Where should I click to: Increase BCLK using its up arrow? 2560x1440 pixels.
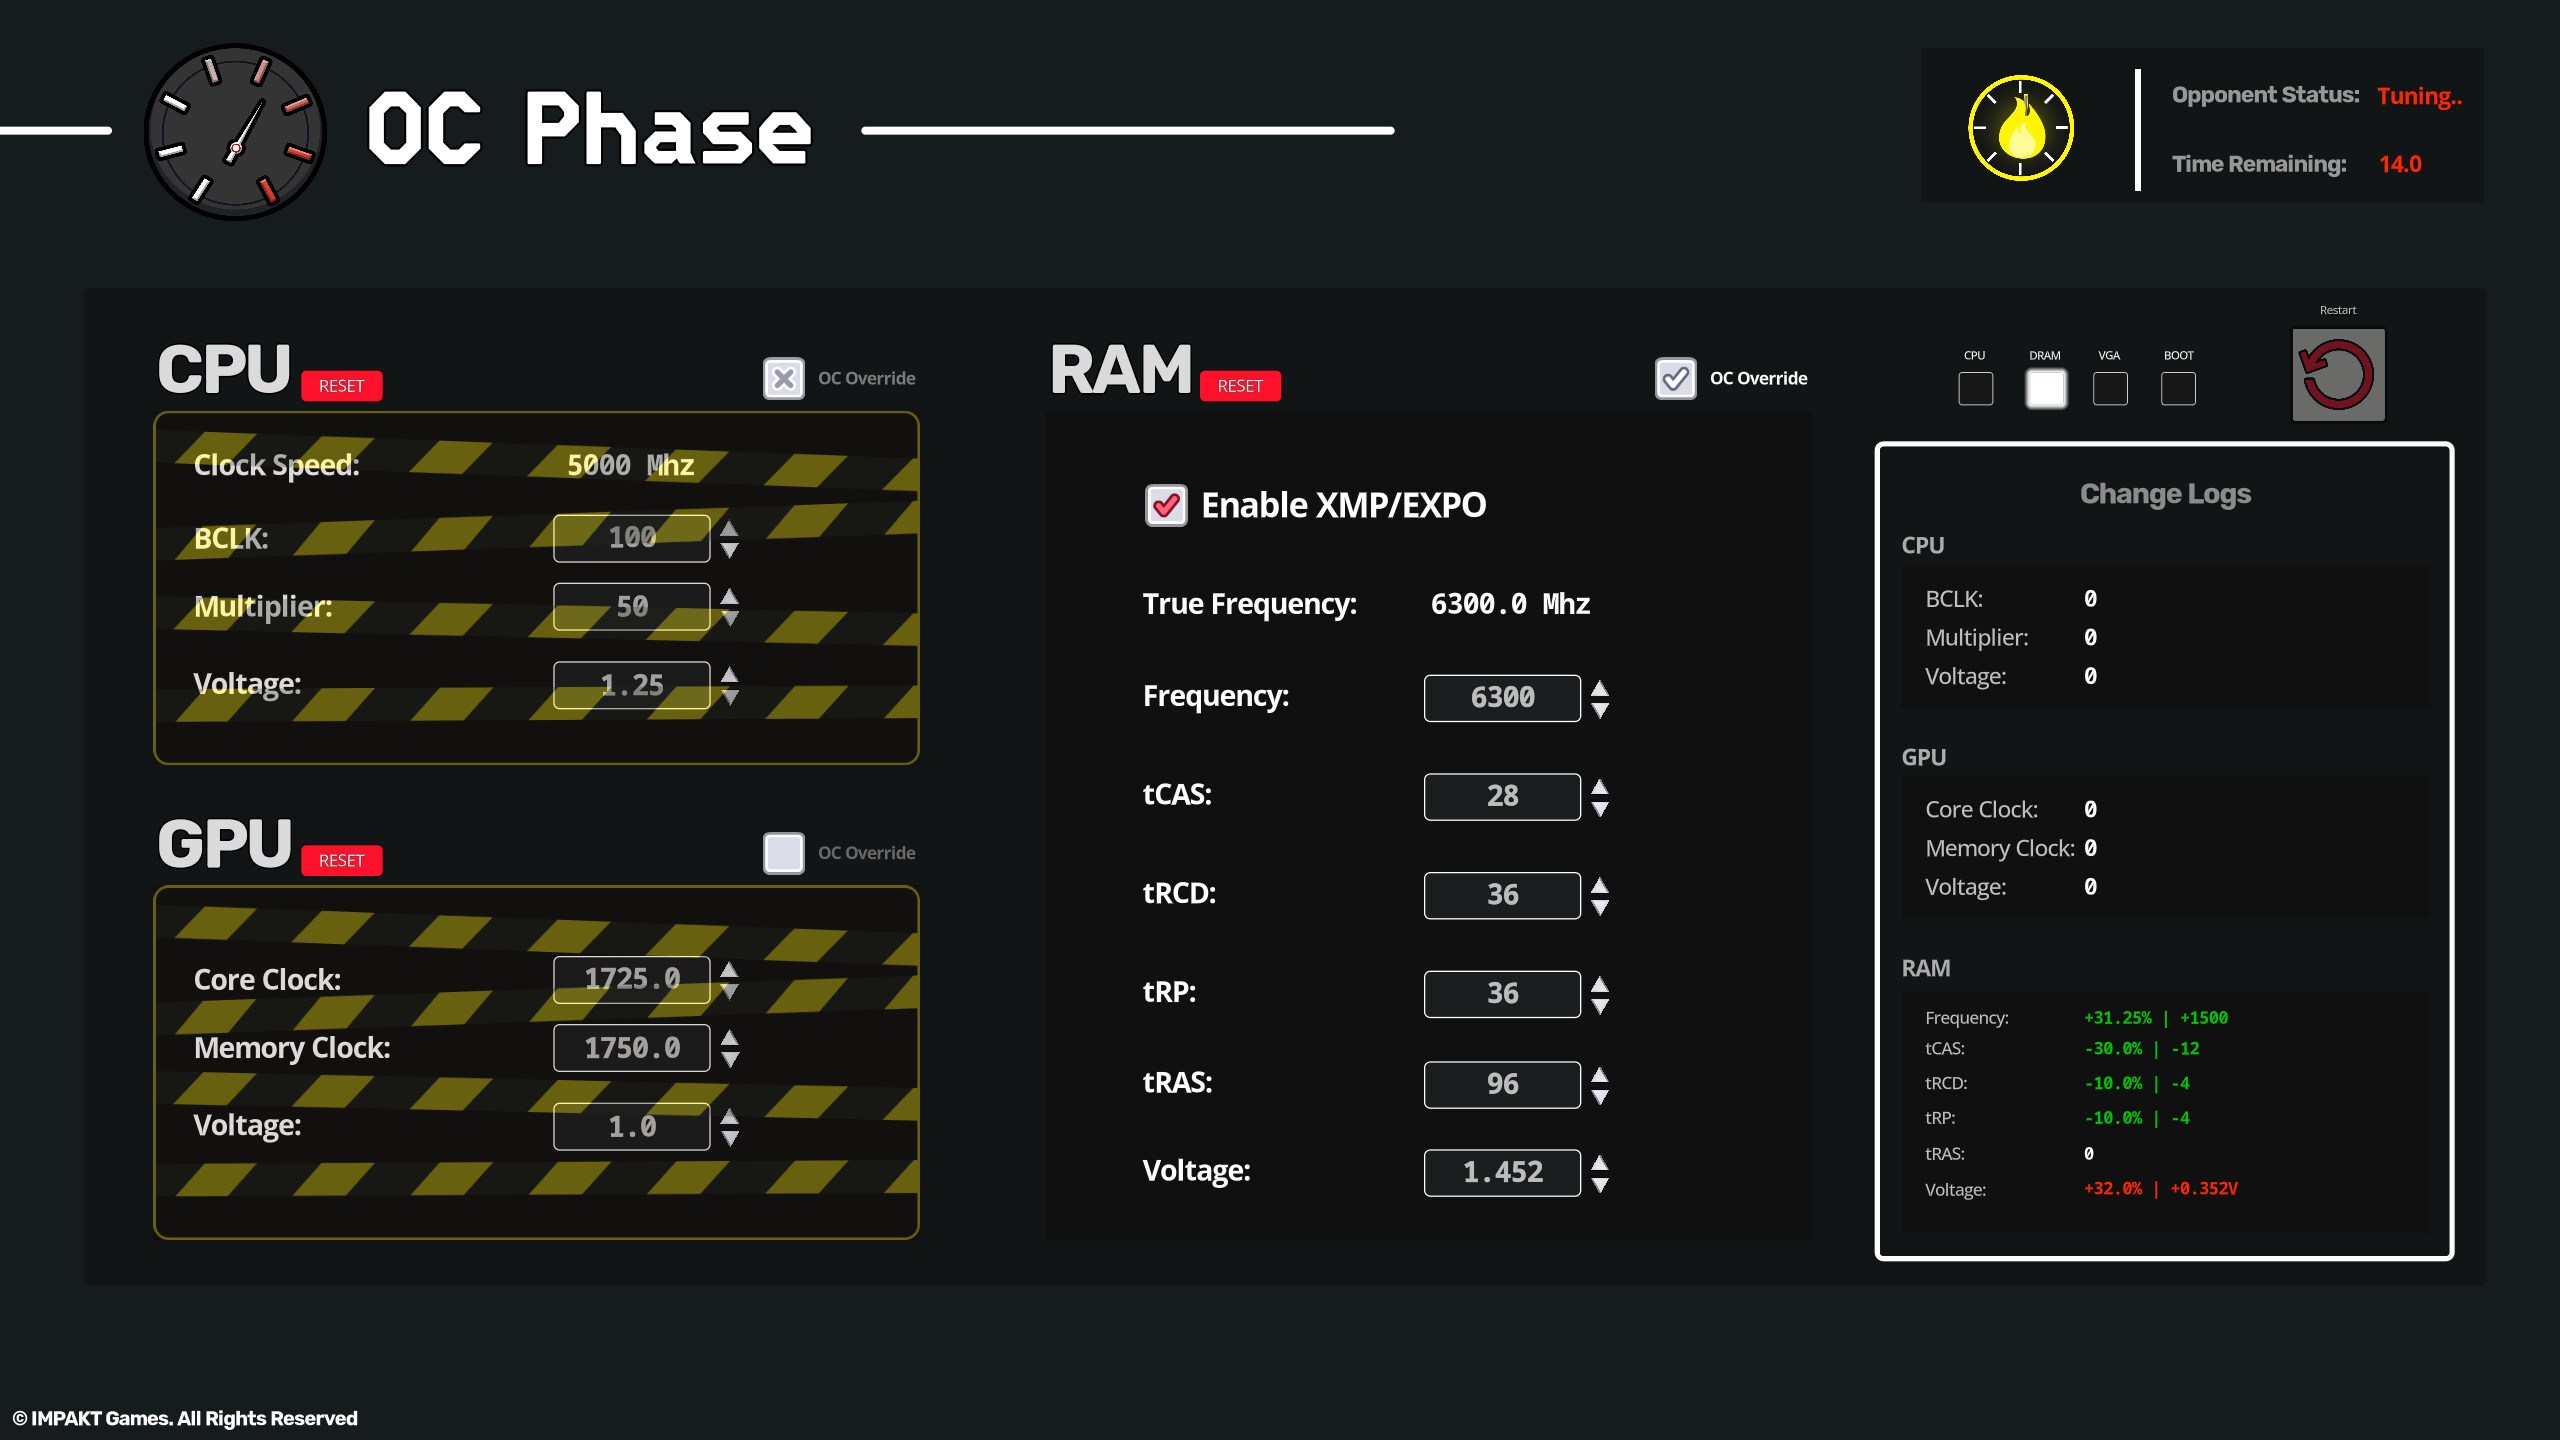coord(727,527)
